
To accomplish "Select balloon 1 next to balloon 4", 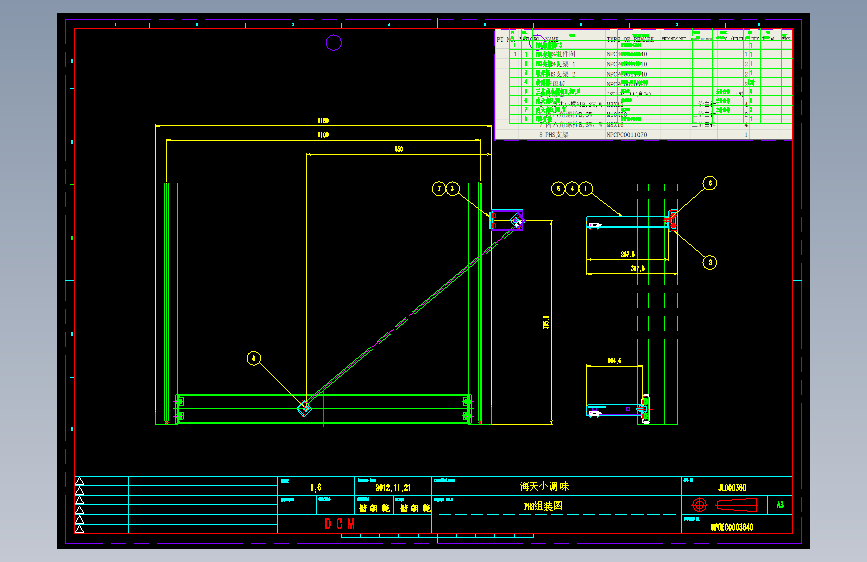I will click(x=586, y=189).
